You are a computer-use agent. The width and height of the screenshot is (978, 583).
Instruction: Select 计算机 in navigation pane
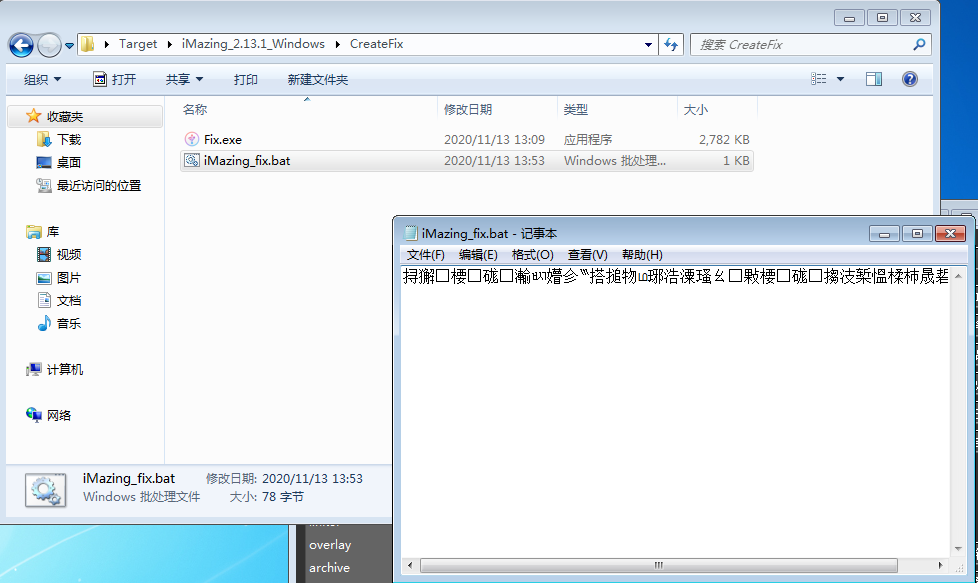click(x=64, y=370)
